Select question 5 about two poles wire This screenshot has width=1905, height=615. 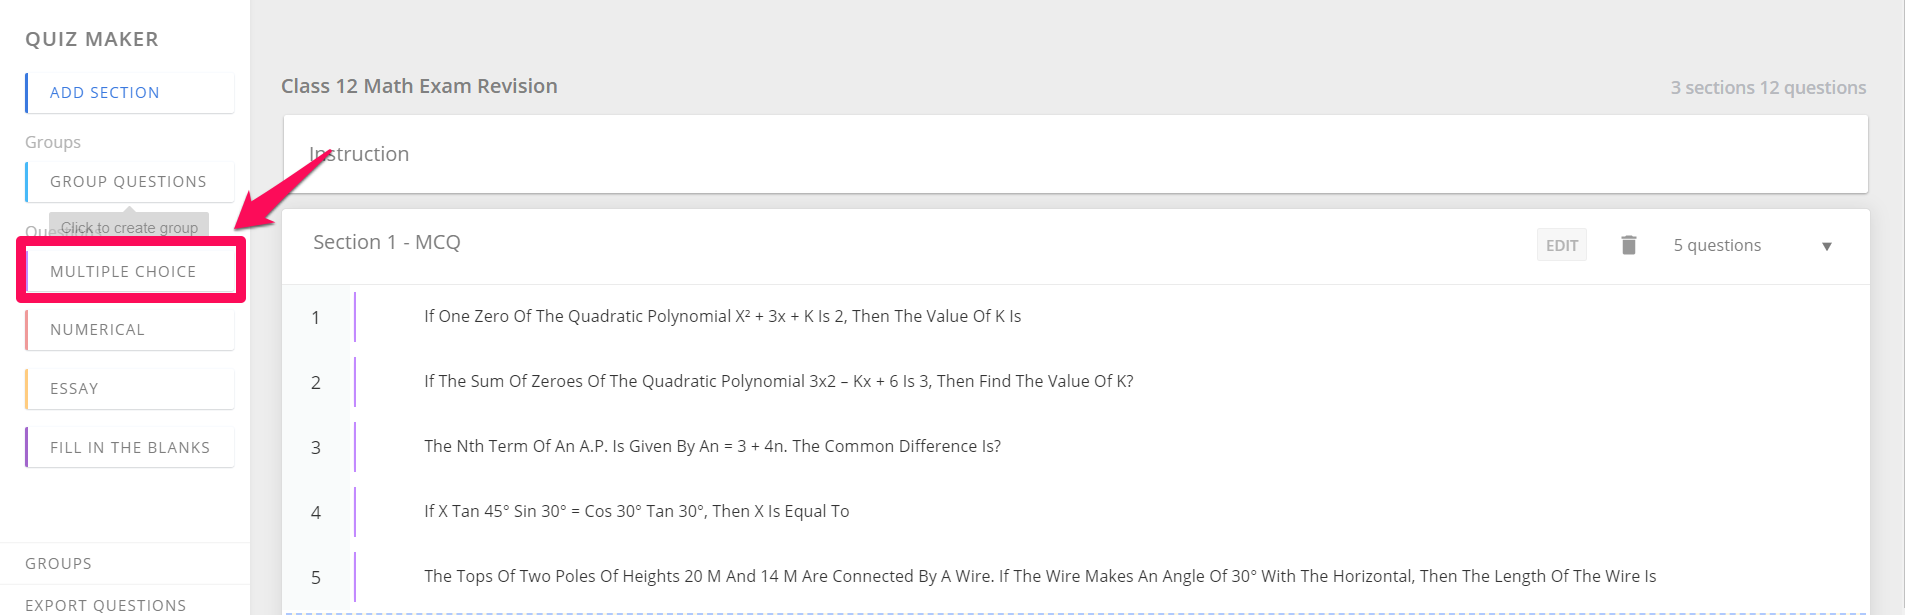pyautogui.click(x=1076, y=577)
